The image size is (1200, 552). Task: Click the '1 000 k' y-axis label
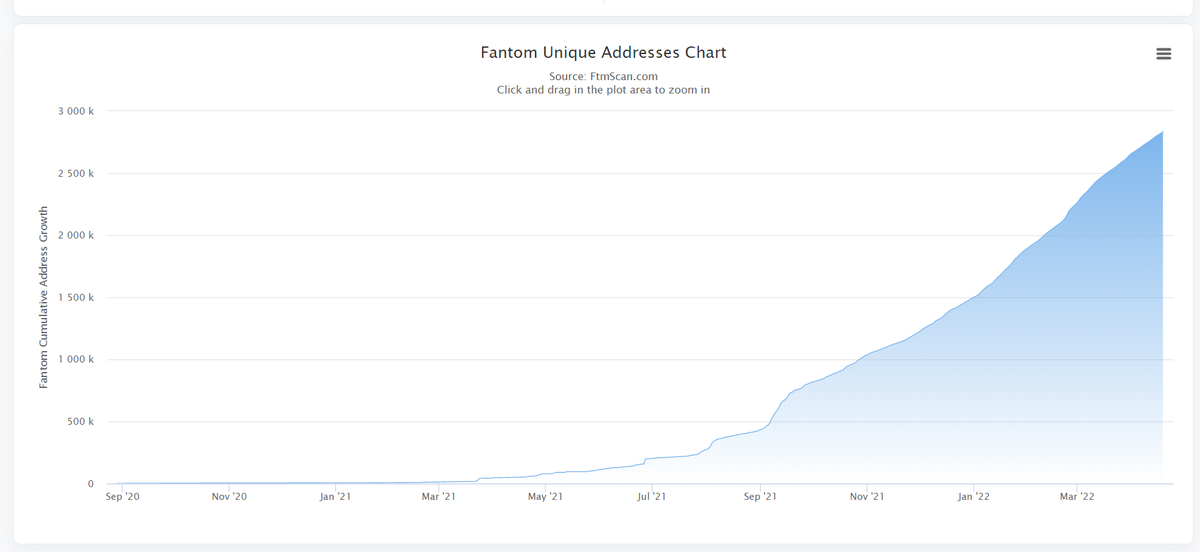[x=76, y=359]
